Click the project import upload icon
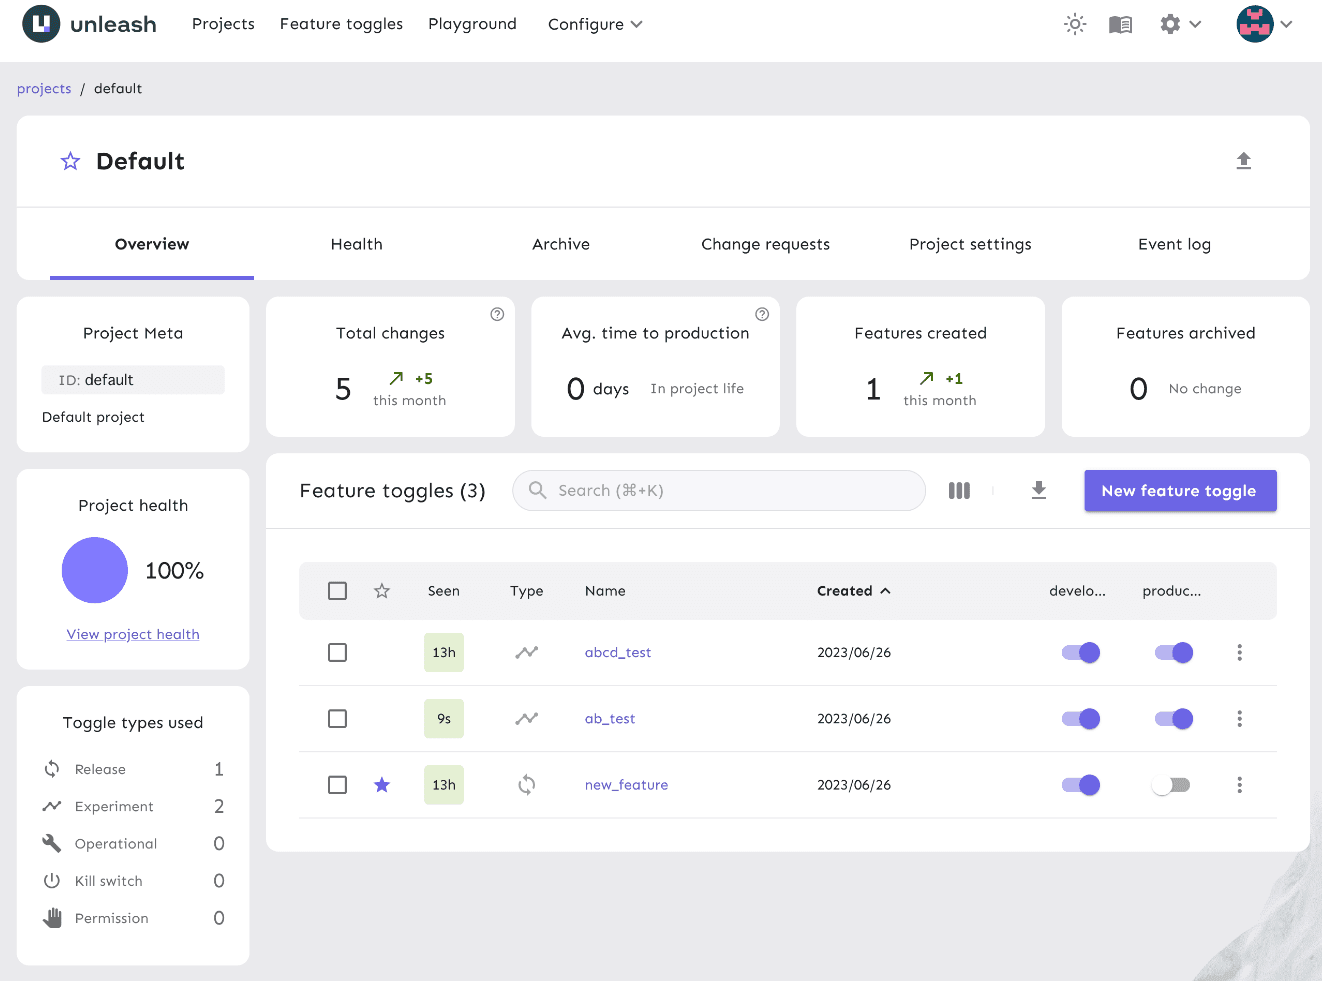The image size is (1322, 981). click(x=1243, y=161)
